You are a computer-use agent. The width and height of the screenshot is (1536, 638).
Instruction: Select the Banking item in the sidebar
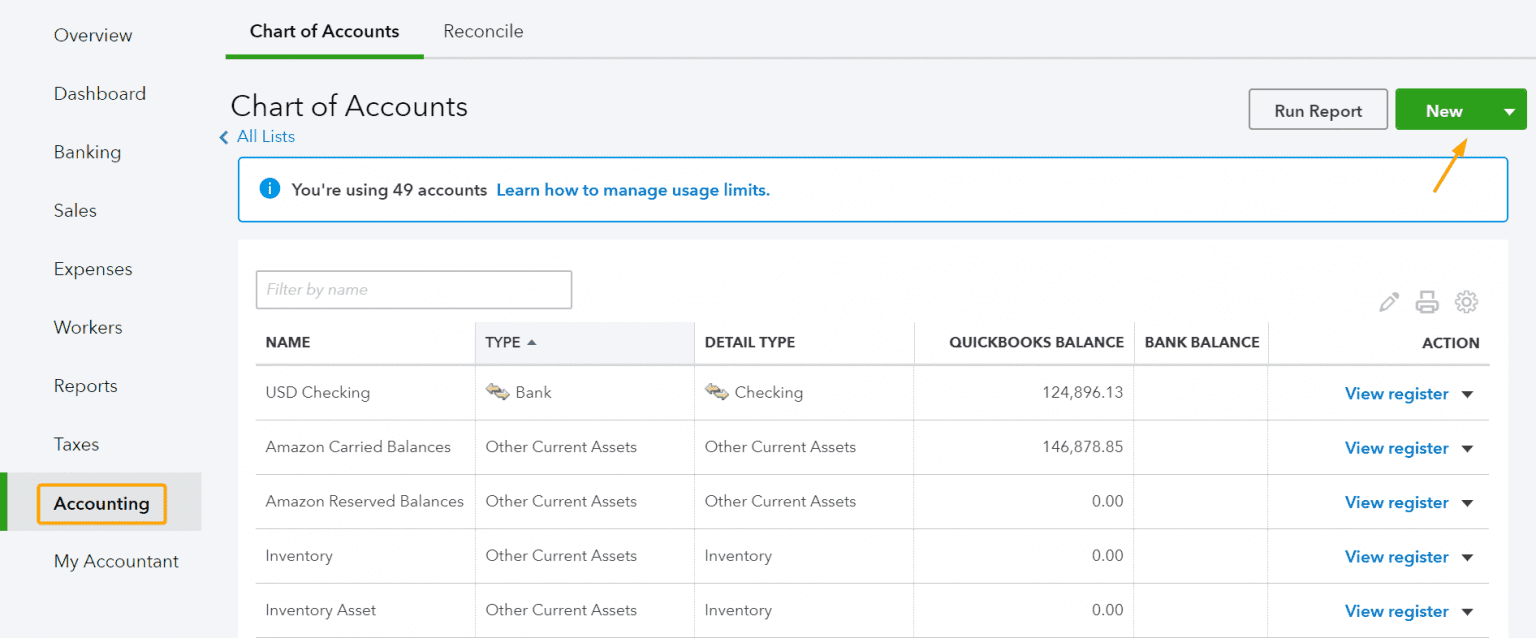pos(87,151)
